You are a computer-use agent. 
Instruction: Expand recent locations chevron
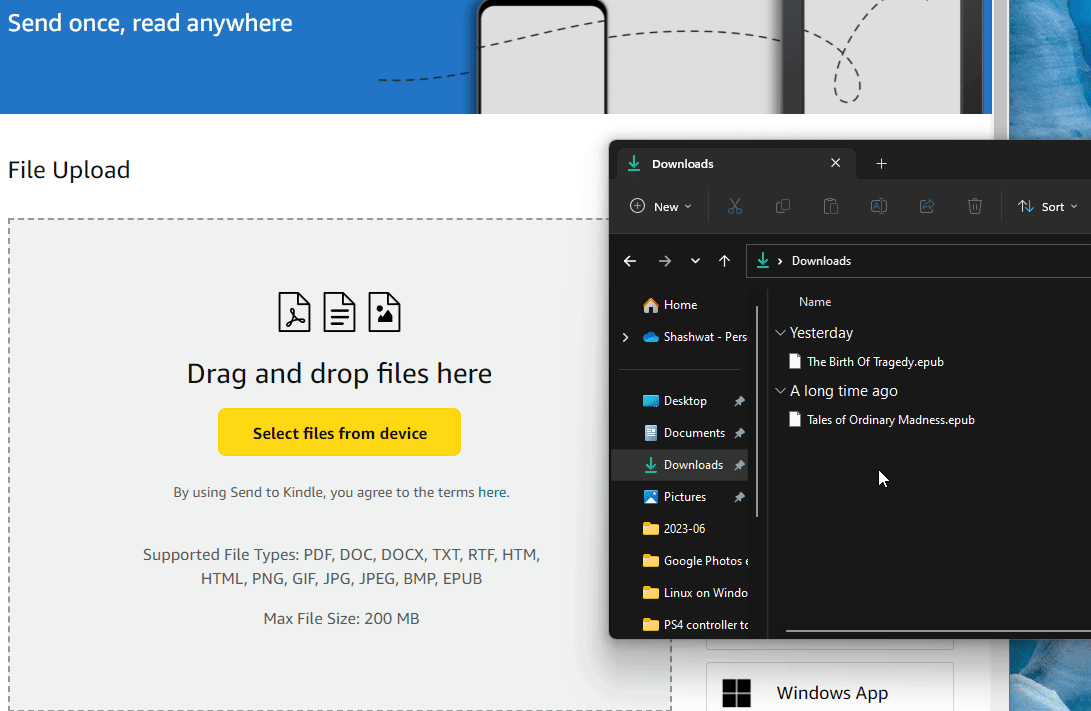coord(695,261)
